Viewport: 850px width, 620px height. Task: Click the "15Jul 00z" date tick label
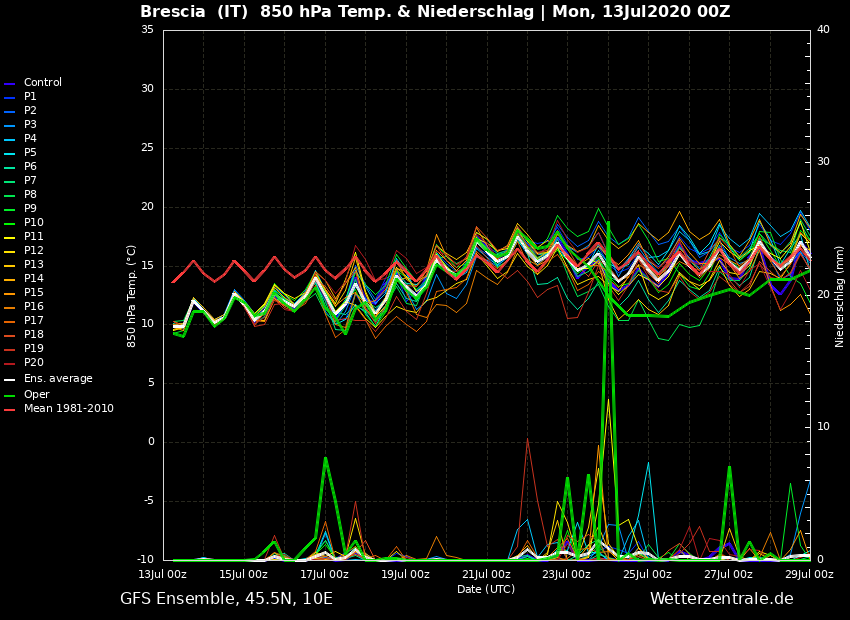point(244,574)
